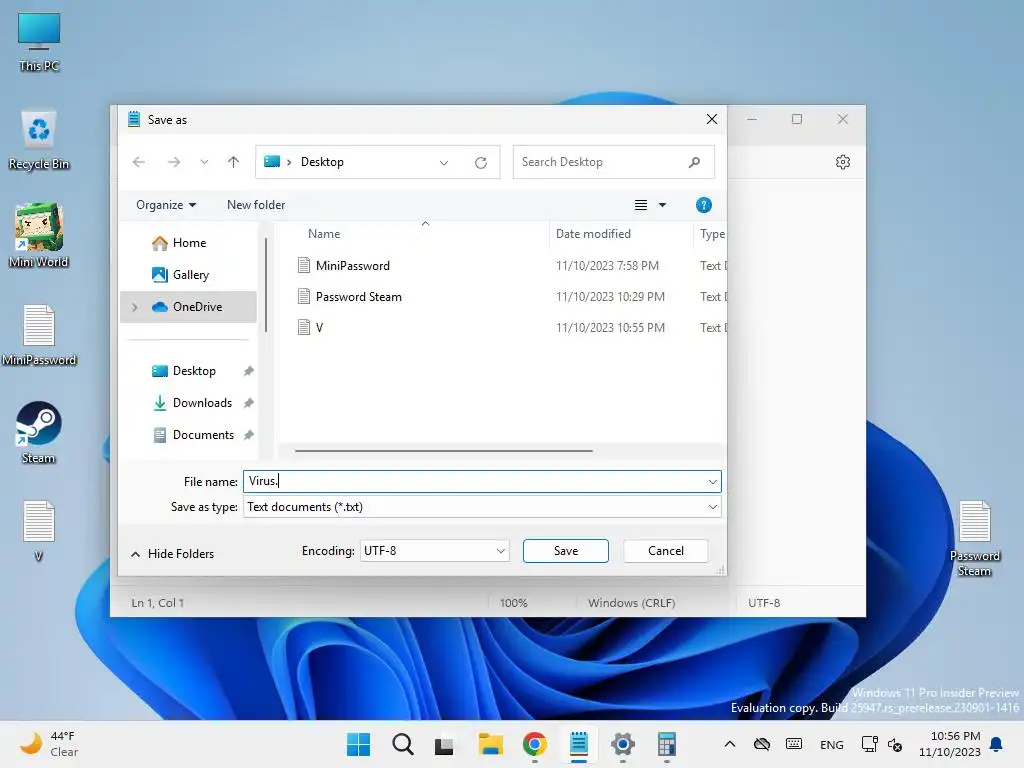This screenshot has width=1024, height=768.
Task: Click the pin icon beside Documents
Action: pyautogui.click(x=248, y=435)
